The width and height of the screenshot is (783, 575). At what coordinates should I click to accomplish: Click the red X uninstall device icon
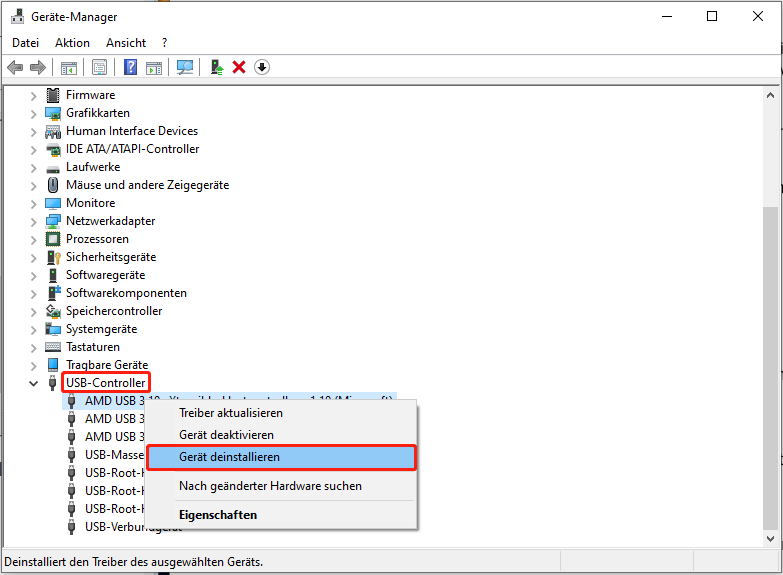[239, 67]
